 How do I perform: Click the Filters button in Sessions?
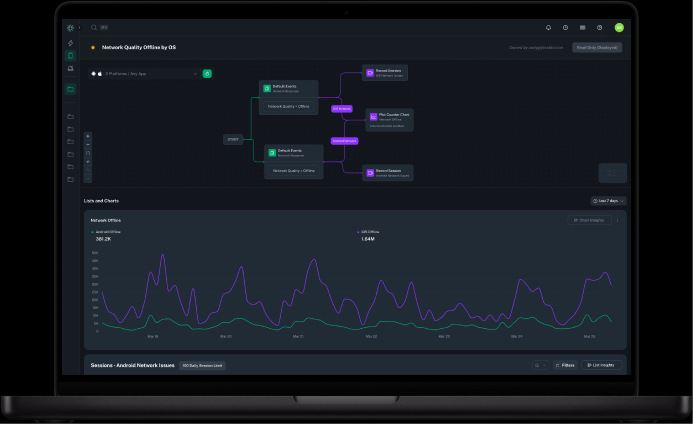point(565,365)
